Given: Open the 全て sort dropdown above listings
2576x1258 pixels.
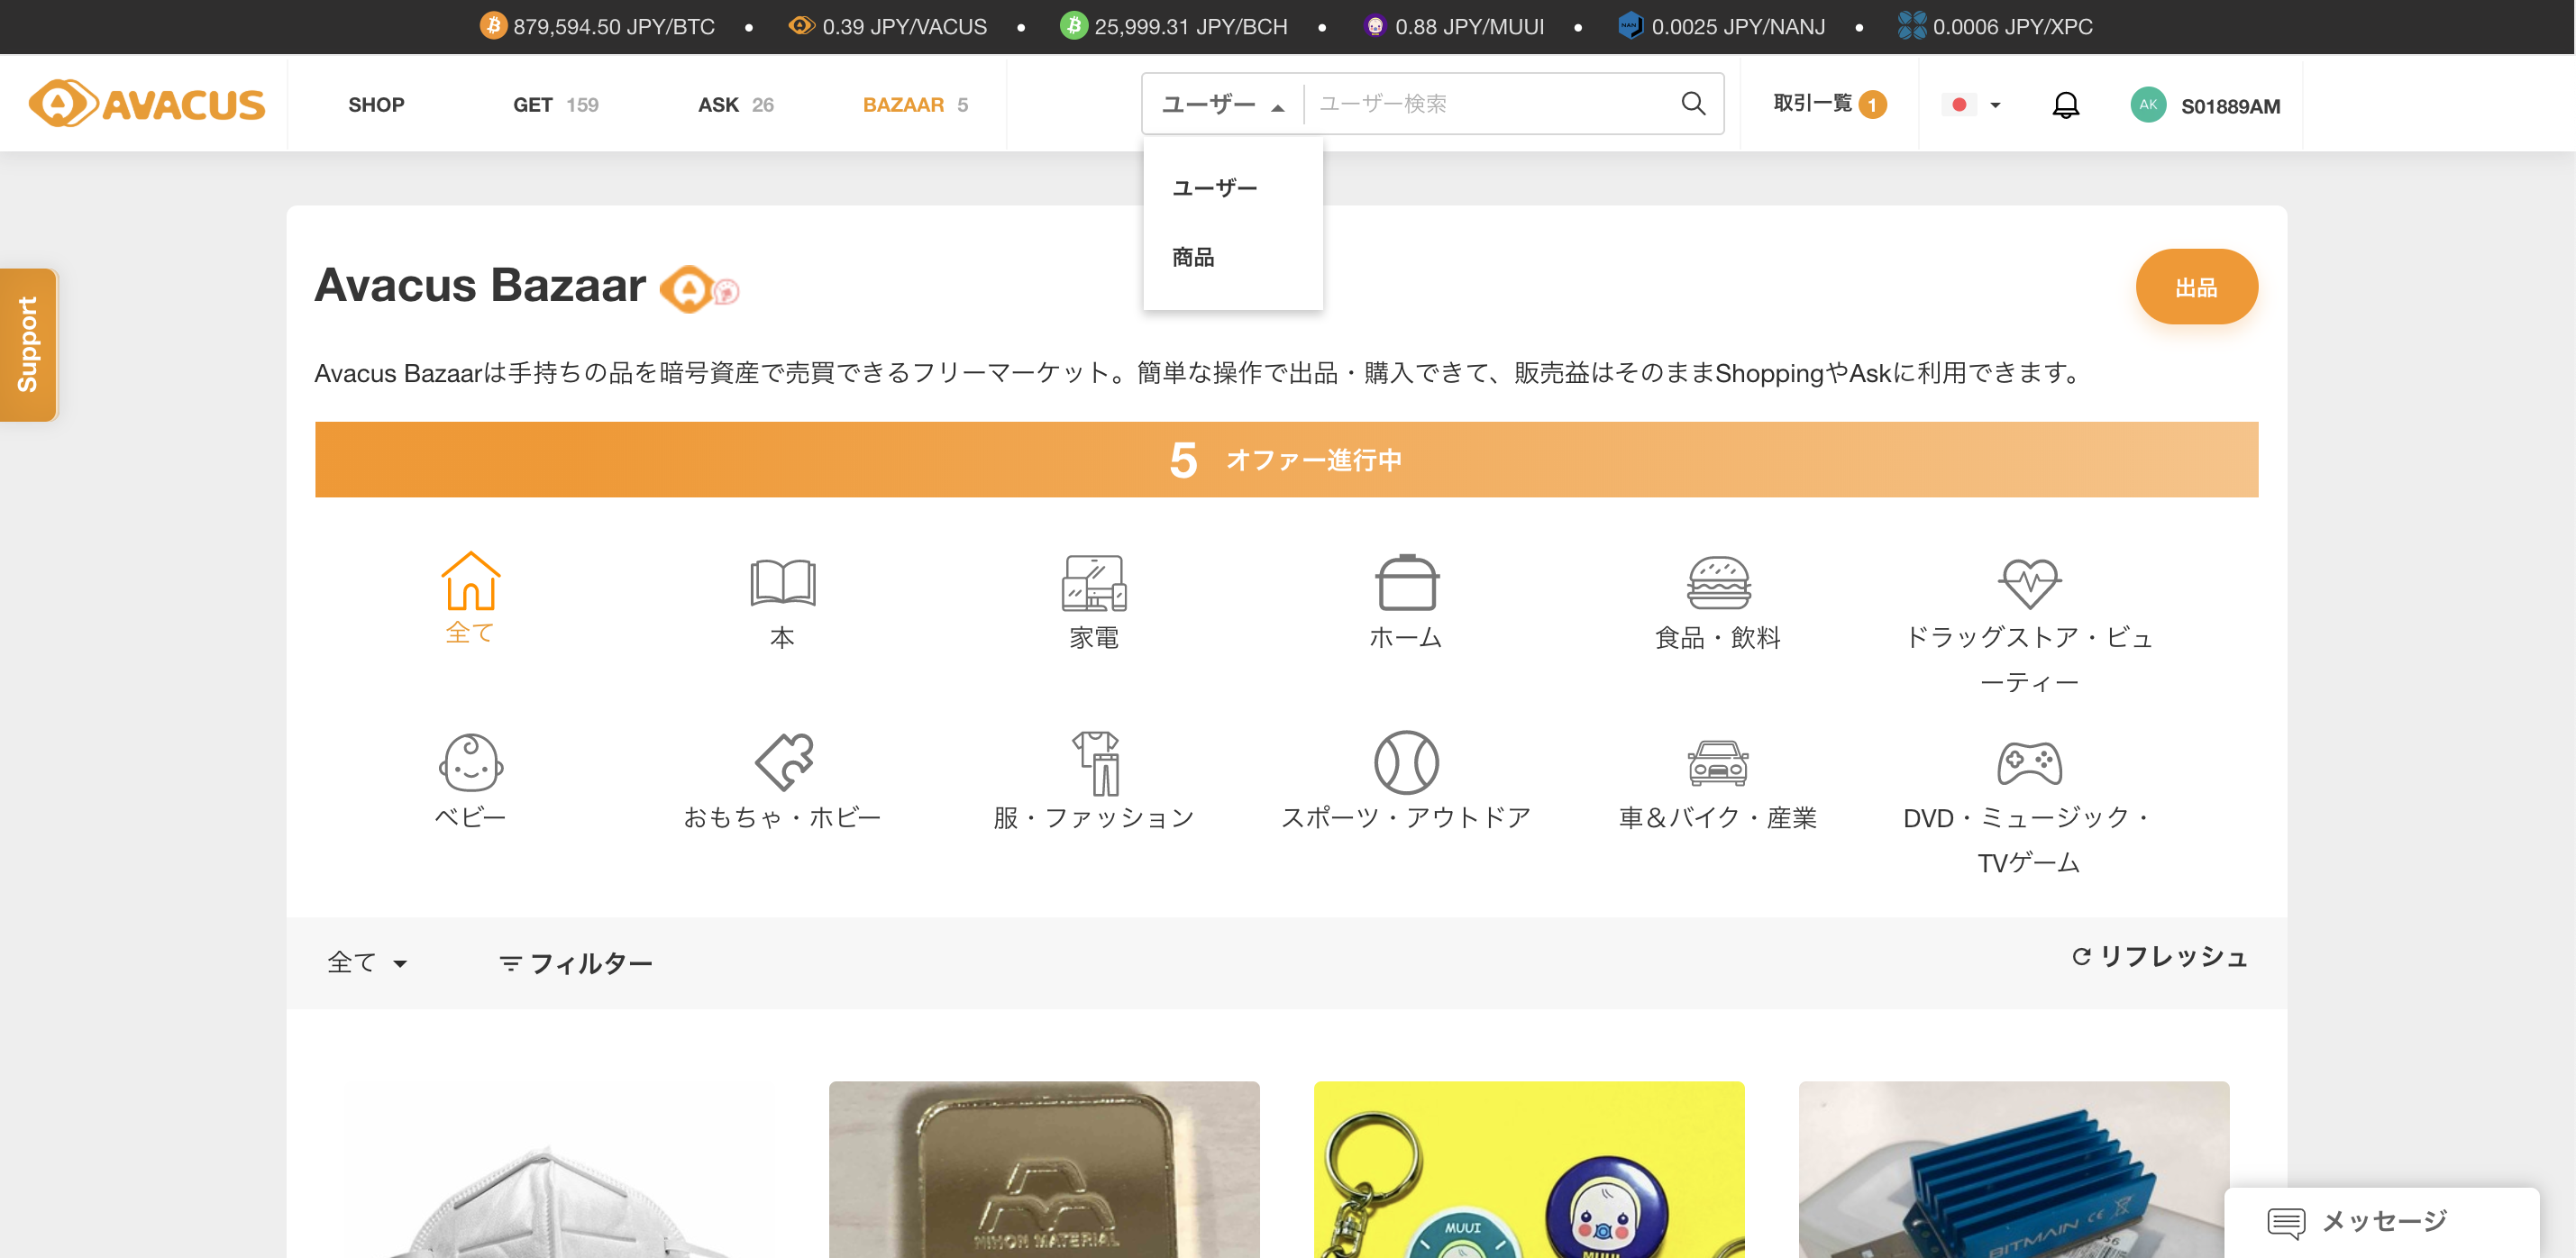Looking at the screenshot, I should coord(366,961).
